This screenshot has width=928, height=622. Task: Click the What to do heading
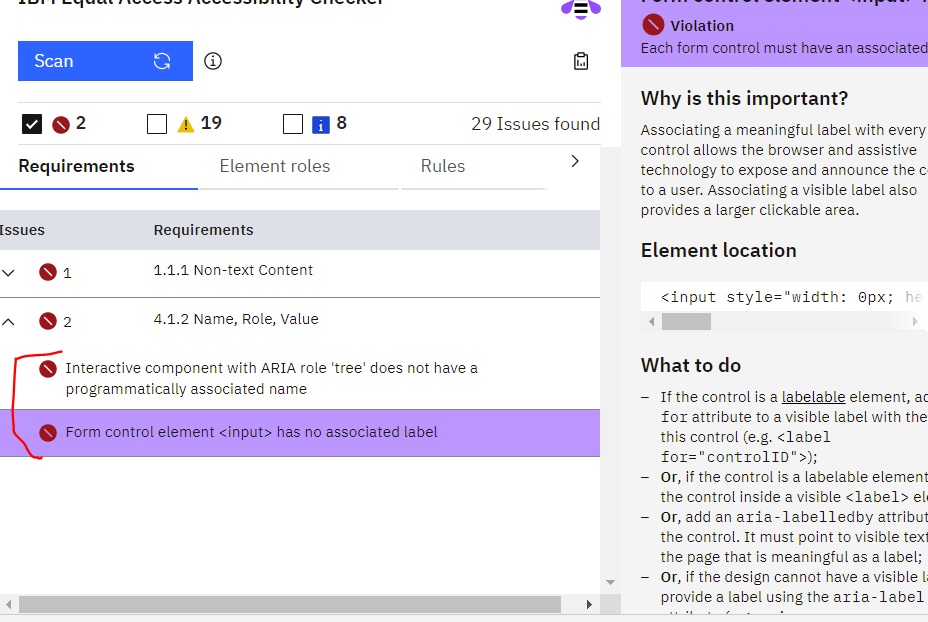click(691, 365)
